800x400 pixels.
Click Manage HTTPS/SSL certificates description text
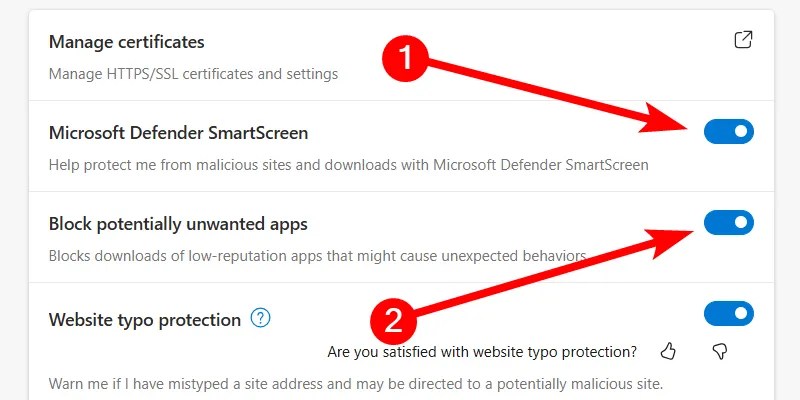click(x=193, y=73)
